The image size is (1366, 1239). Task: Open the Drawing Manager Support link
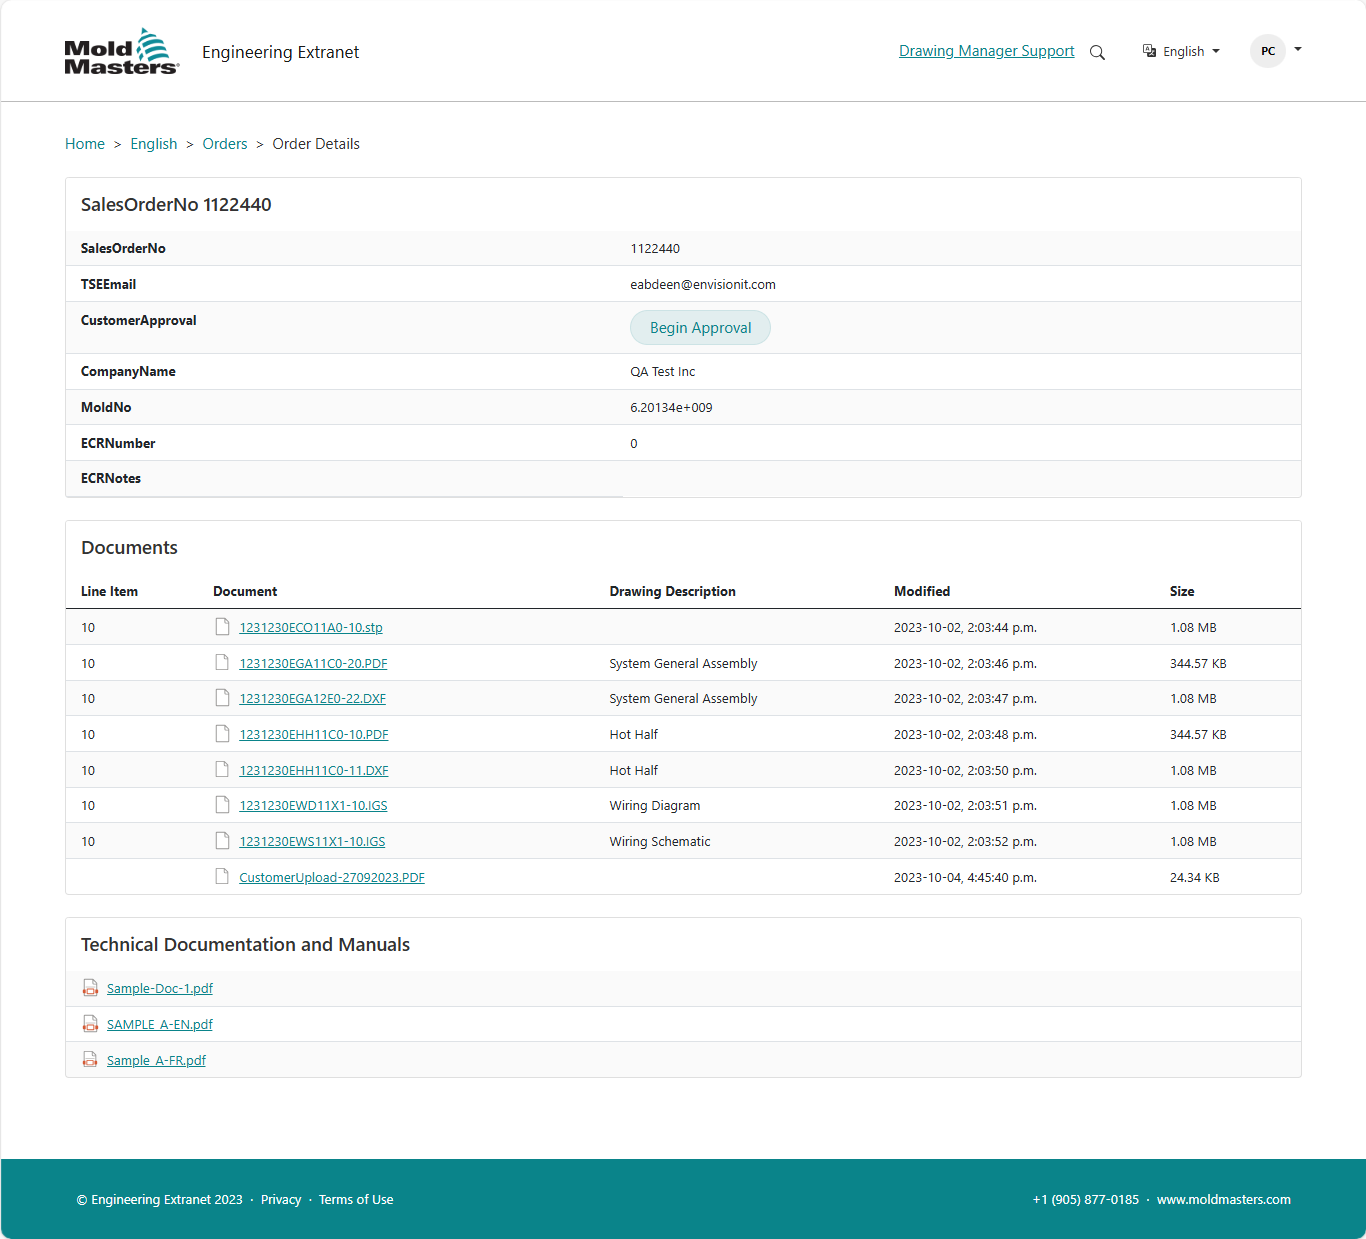point(986,51)
